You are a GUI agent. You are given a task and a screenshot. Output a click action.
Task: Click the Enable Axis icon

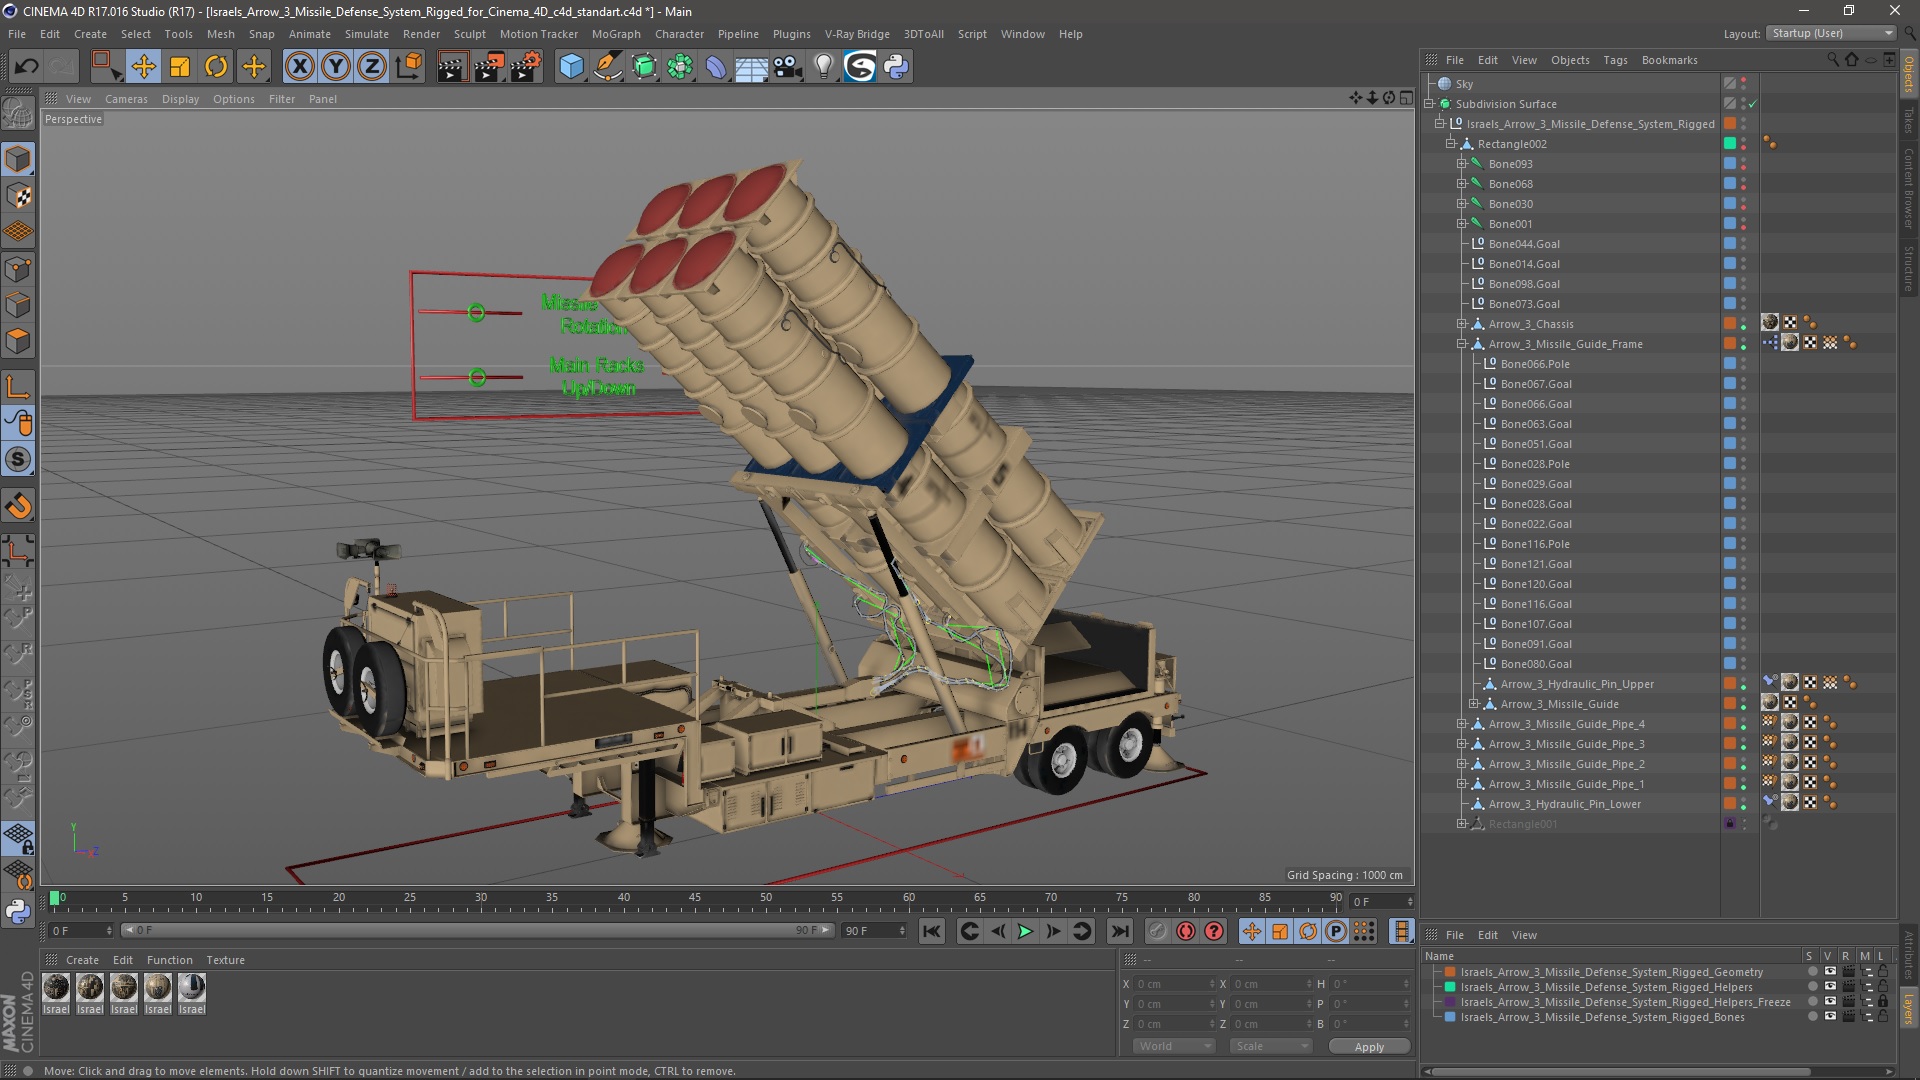click(18, 387)
